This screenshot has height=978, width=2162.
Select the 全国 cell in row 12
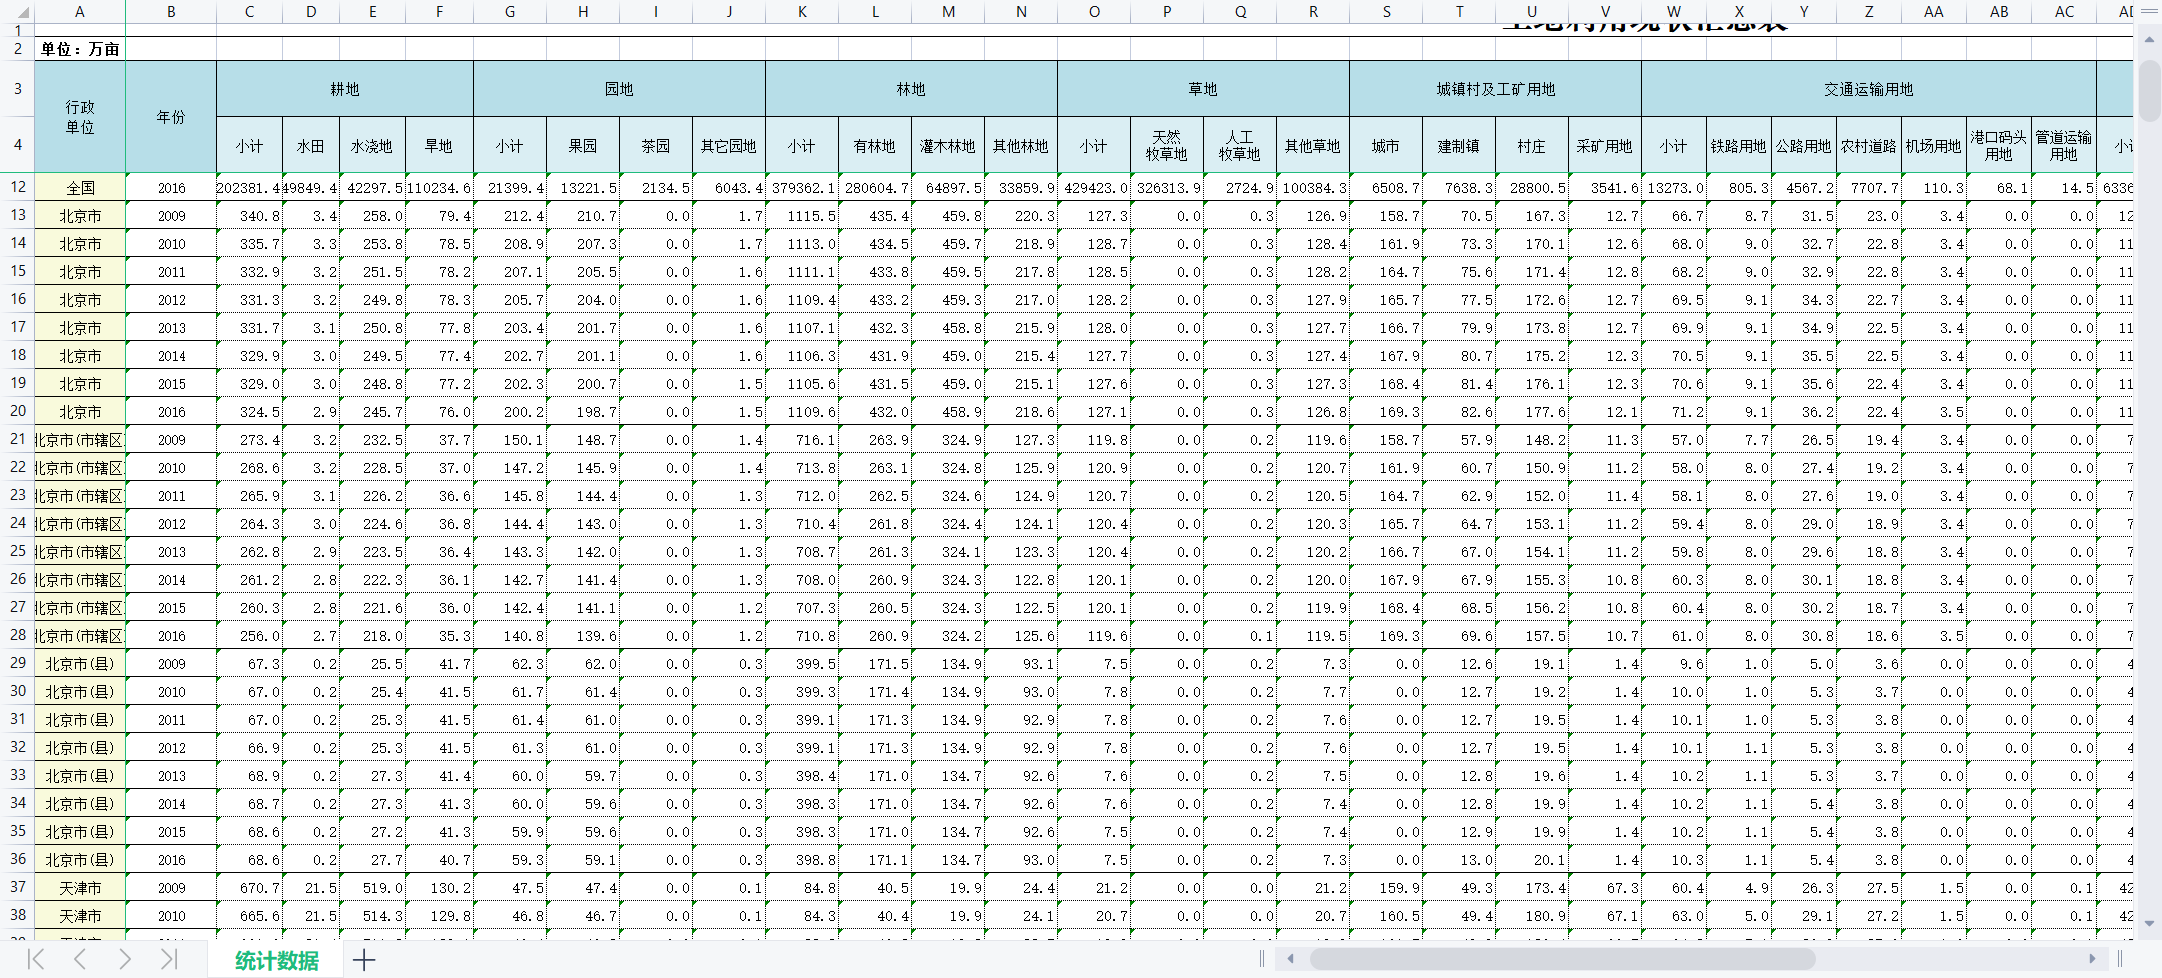(x=80, y=188)
